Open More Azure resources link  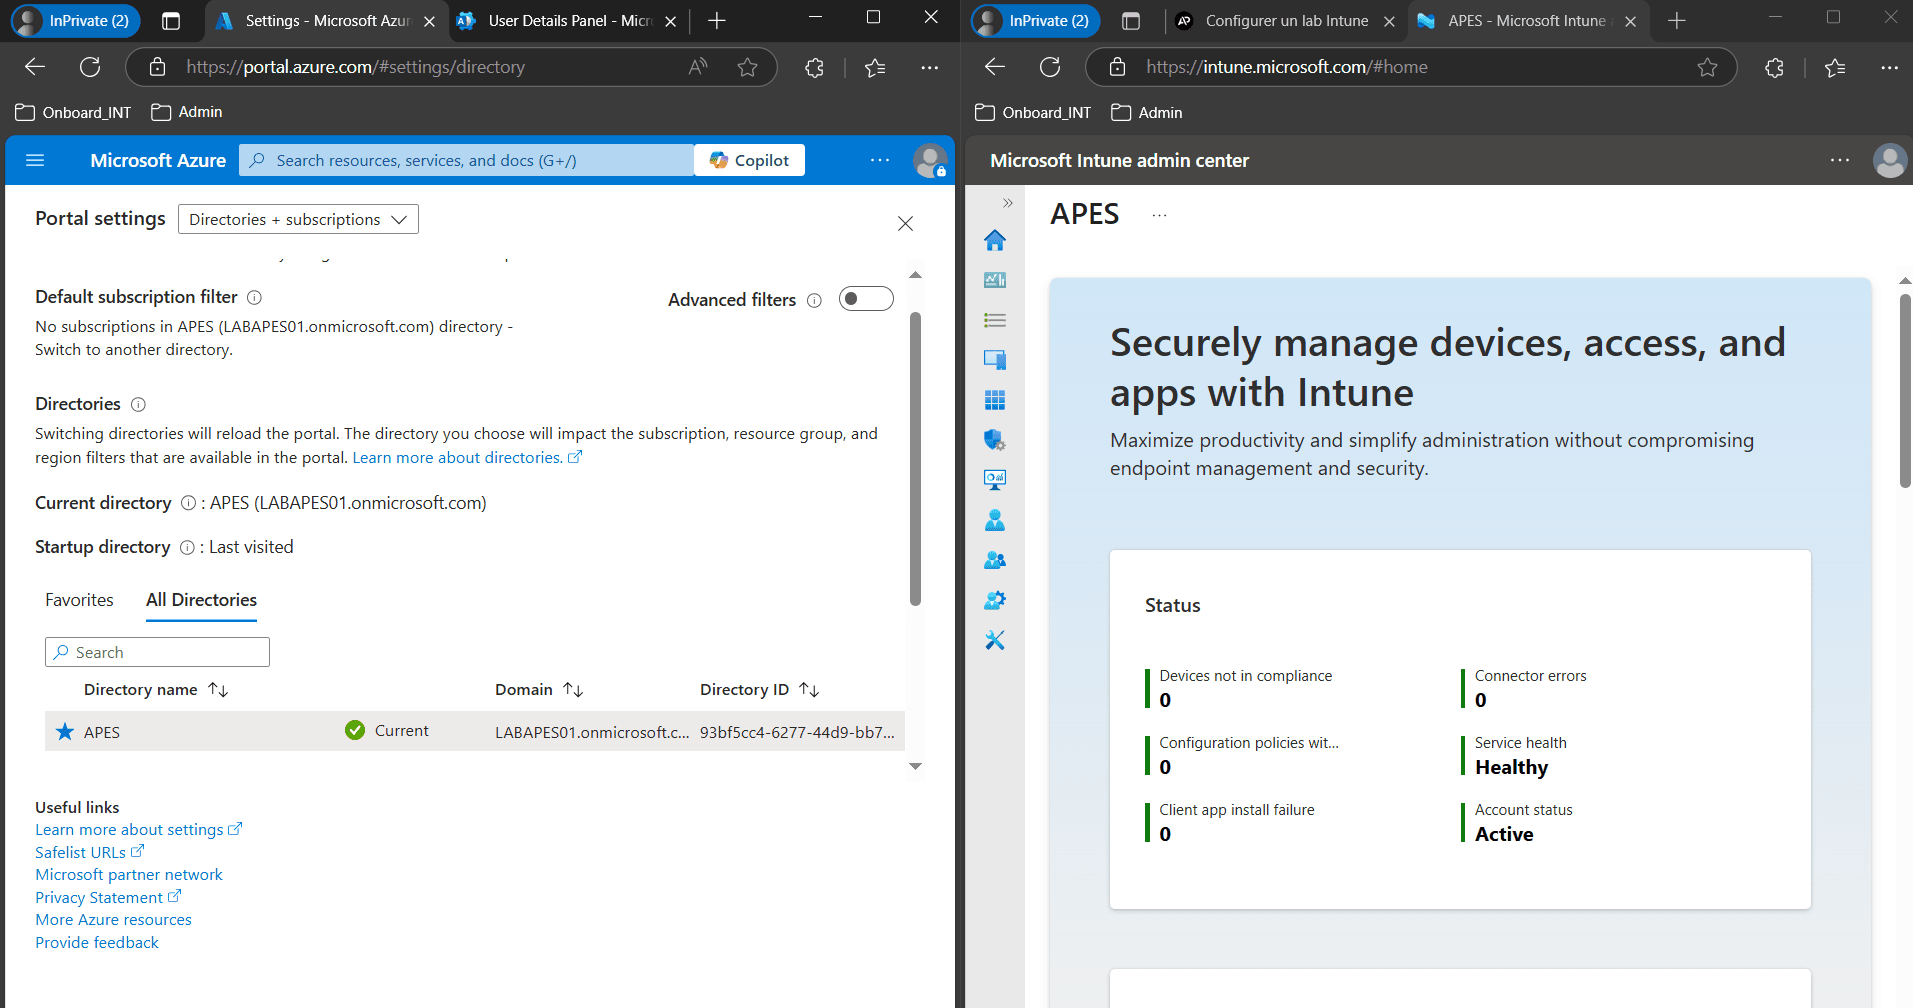pos(113,919)
